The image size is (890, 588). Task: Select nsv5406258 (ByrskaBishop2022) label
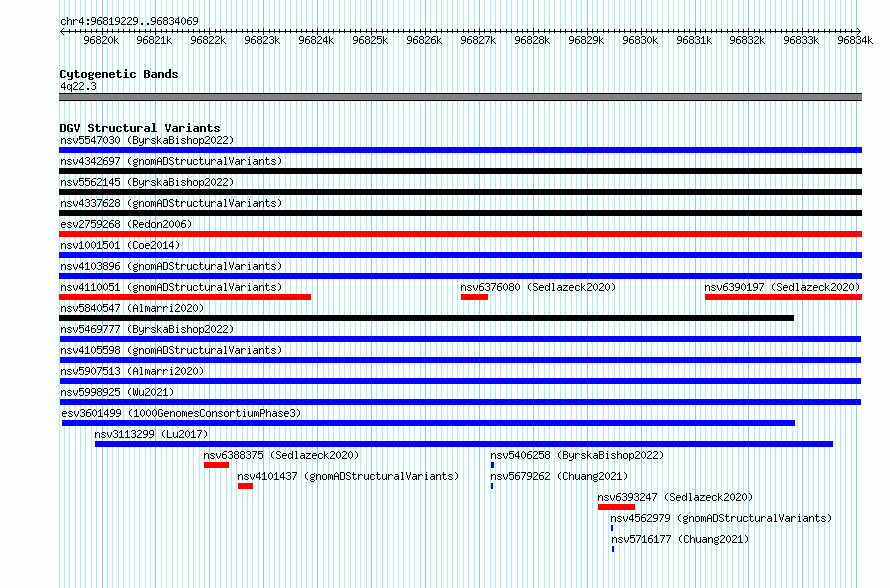577,455
